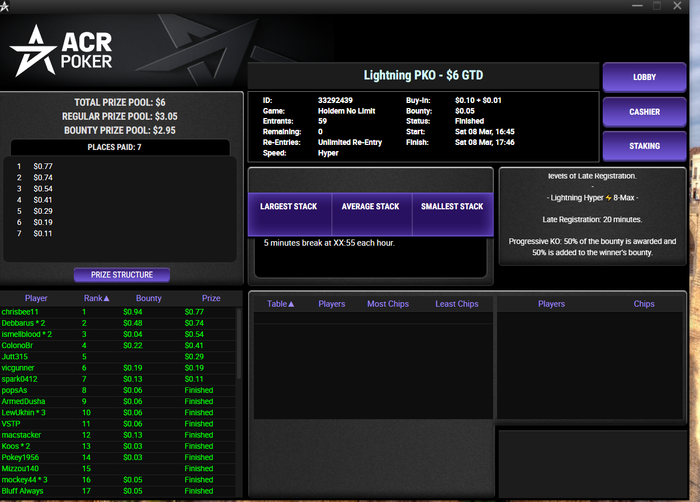The height and width of the screenshot is (502, 700).
Task: Select player macstacker row
Action: [x=118, y=435]
